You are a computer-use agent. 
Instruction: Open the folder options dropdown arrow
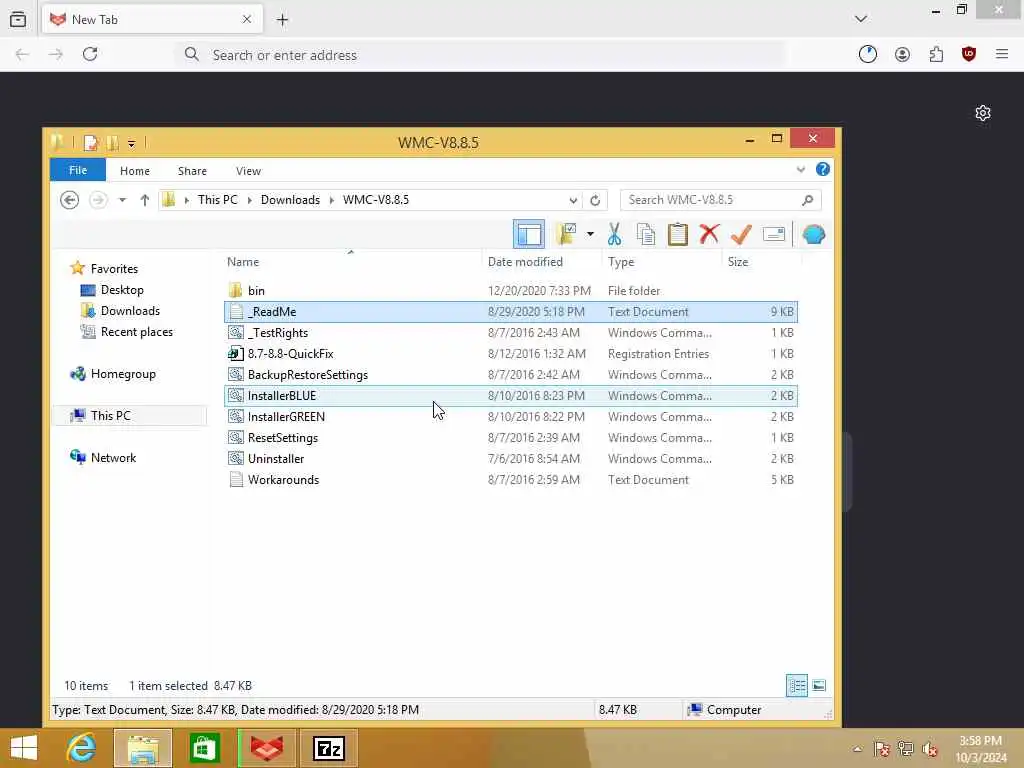pos(590,234)
